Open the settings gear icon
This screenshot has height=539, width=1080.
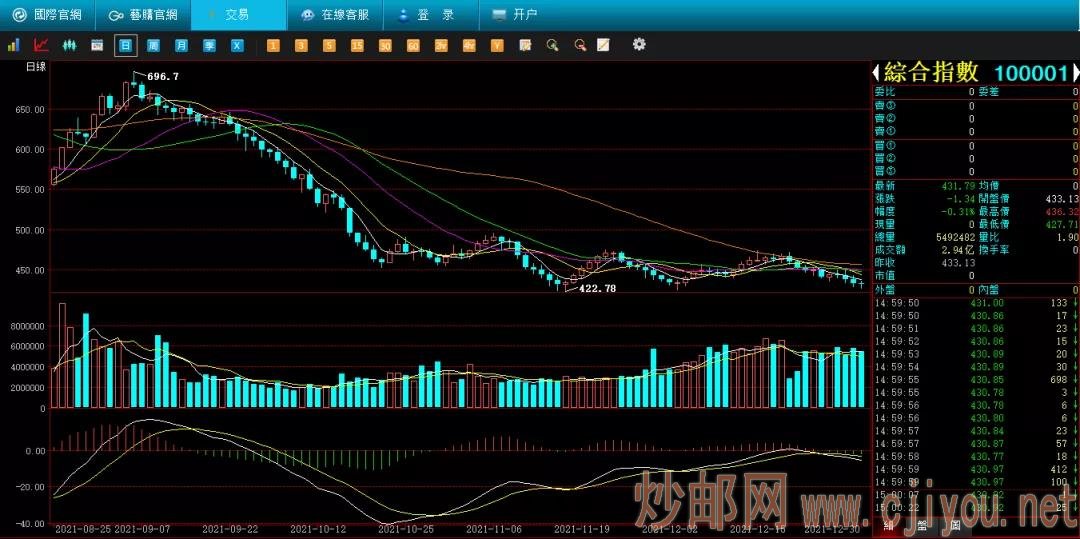tap(639, 45)
